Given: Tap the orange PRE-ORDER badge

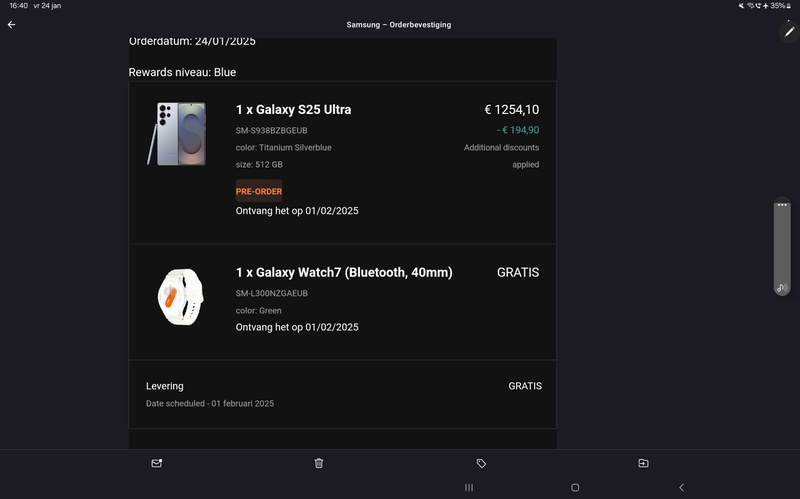Looking at the screenshot, I should tap(259, 191).
